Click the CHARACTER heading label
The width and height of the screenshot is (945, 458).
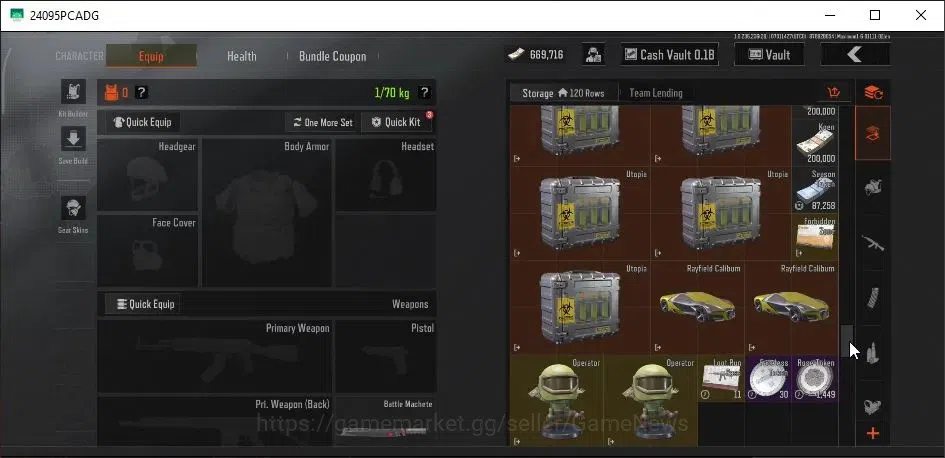[x=80, y=56]
